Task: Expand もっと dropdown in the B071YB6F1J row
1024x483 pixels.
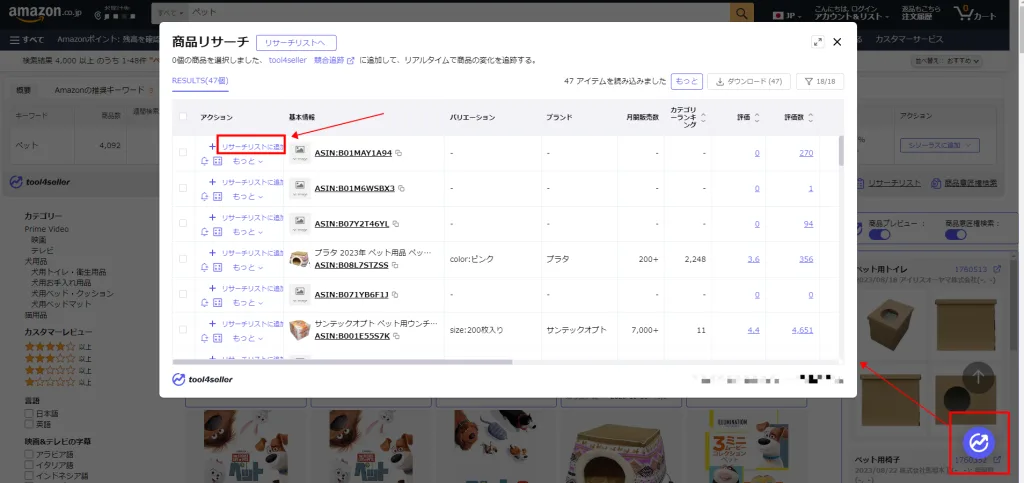Action: point(248,303)
